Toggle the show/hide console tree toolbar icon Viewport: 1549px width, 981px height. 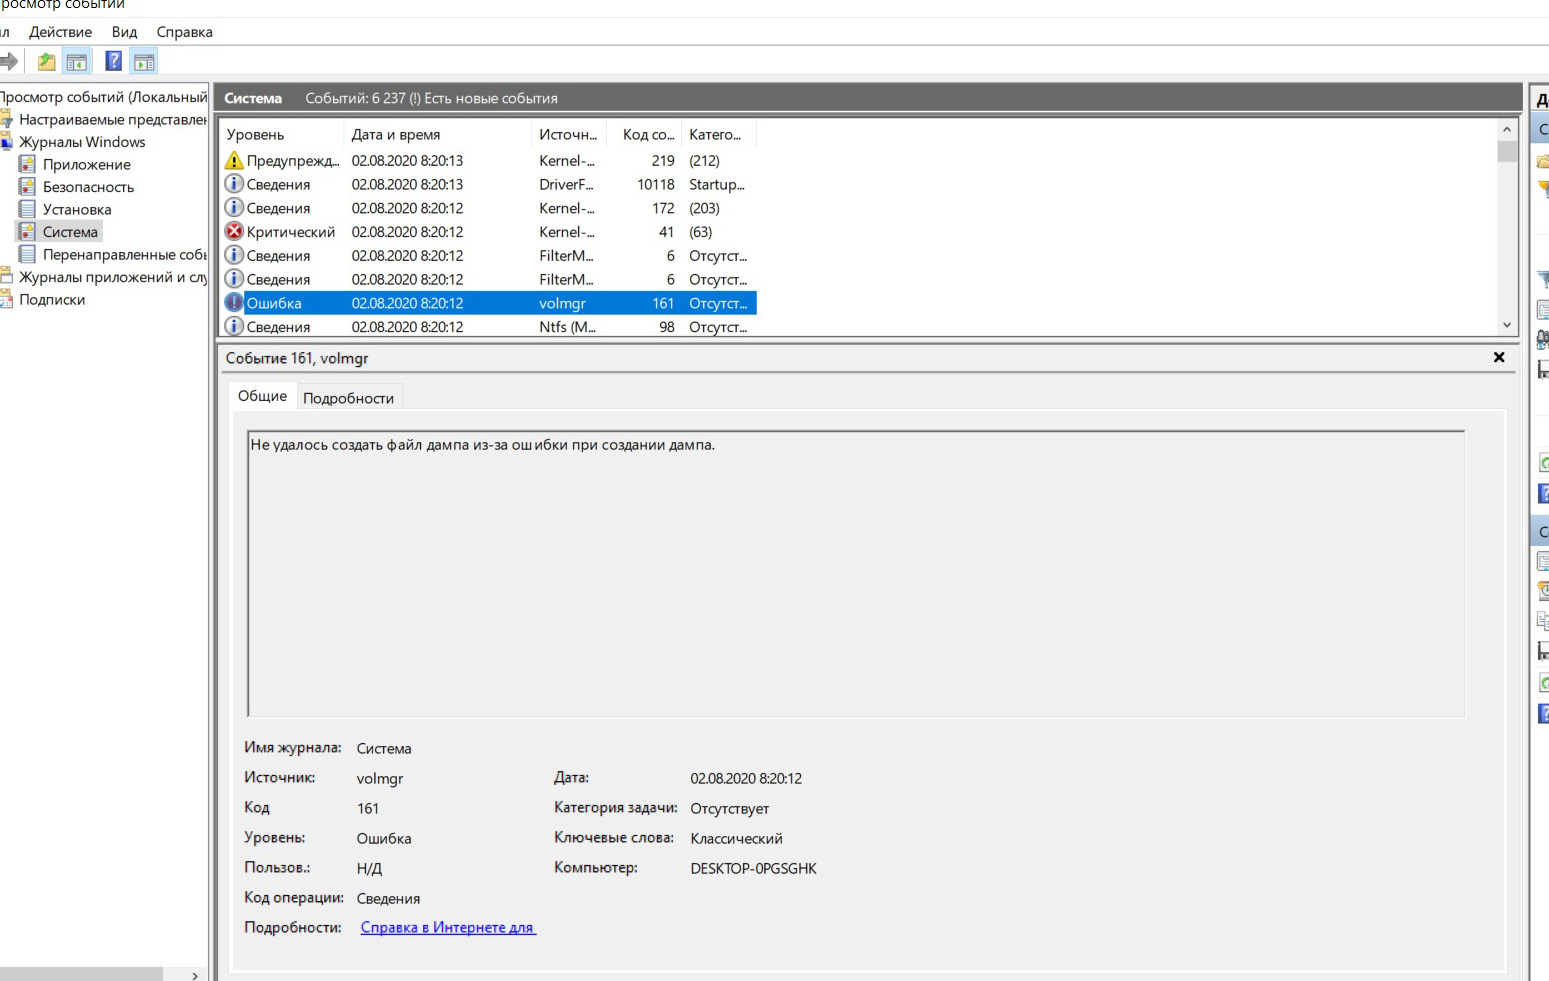coord(77,62)
